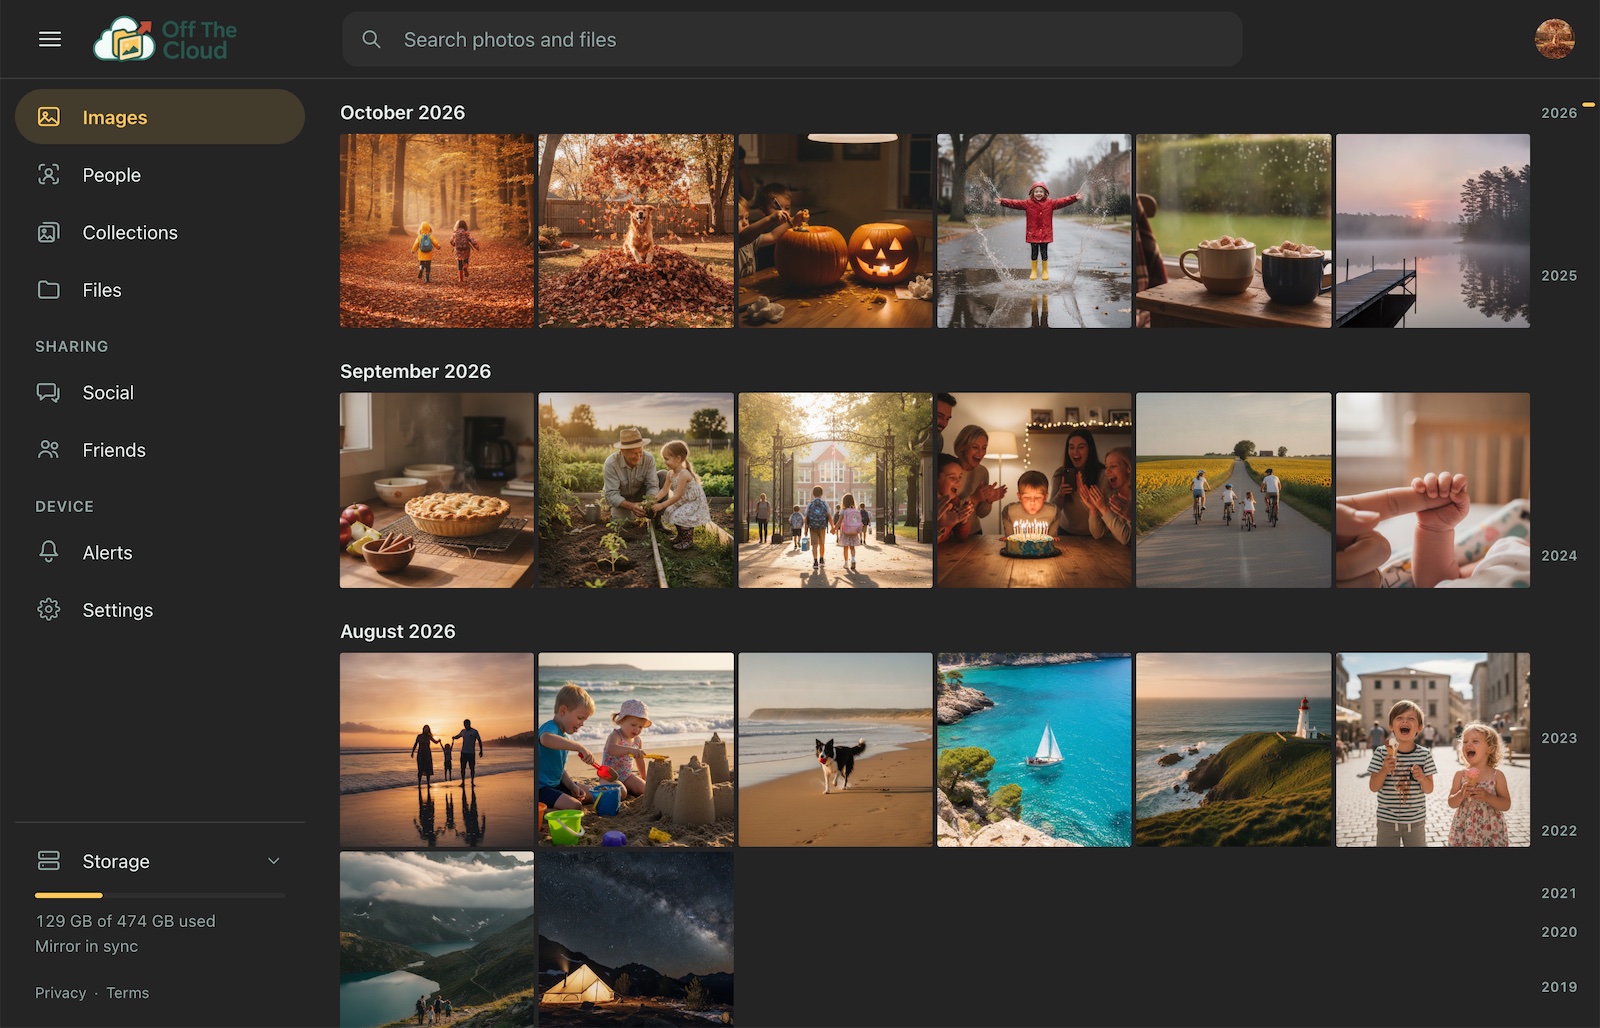Jump to 2021 on the timeline
1600x1028 pixels.
coord(1559,893)
